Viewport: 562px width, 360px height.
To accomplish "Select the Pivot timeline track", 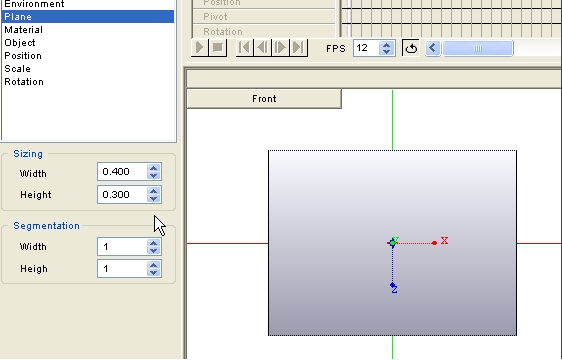I will [x=264, y=17].
